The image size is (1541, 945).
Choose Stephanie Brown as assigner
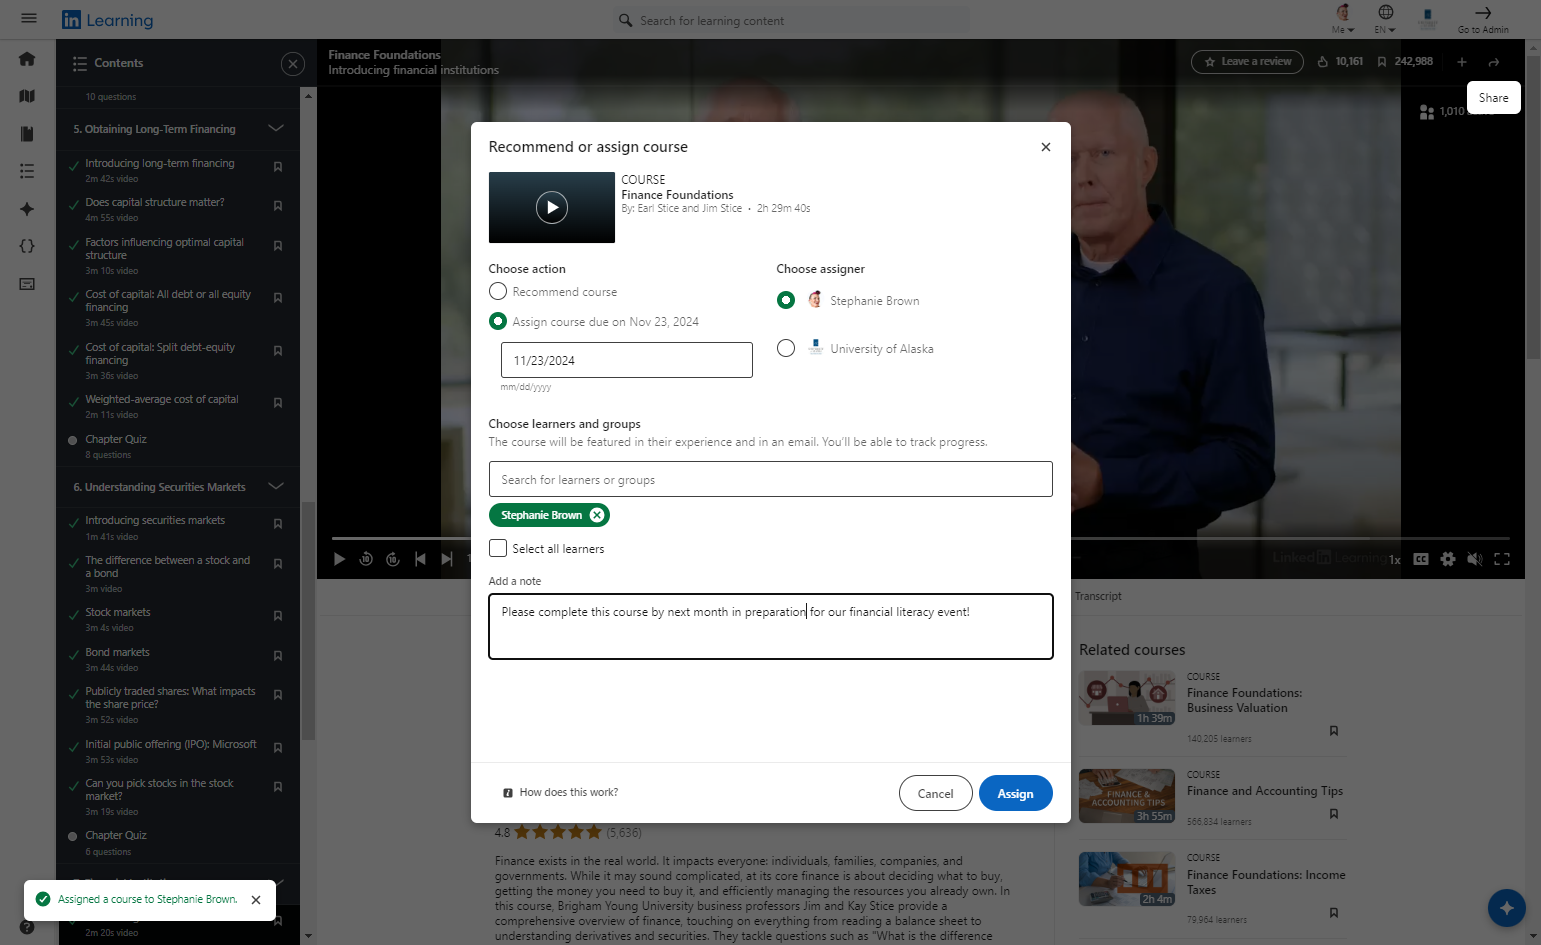(x=786, y=300)
